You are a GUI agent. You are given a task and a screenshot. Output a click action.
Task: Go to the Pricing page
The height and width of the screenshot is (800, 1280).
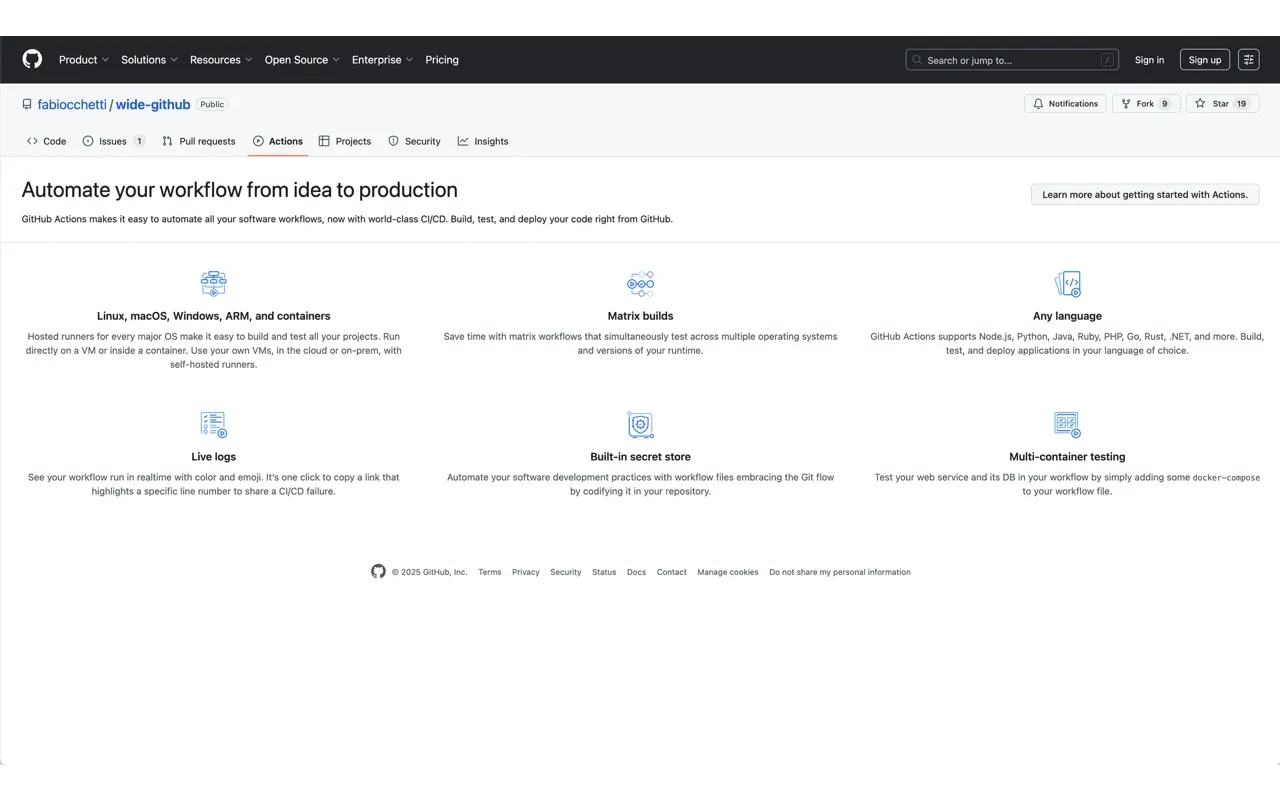point(442,60)
